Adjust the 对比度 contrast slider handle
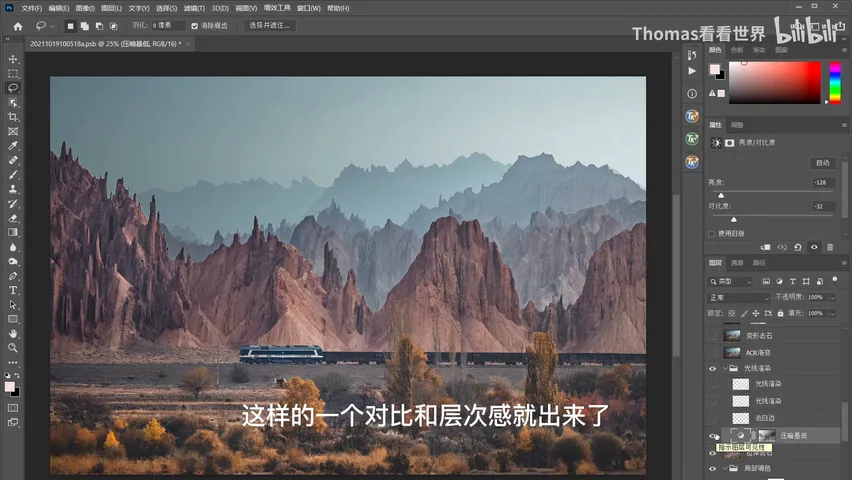Viewport: 852px width, 480px height. point(734,219)
